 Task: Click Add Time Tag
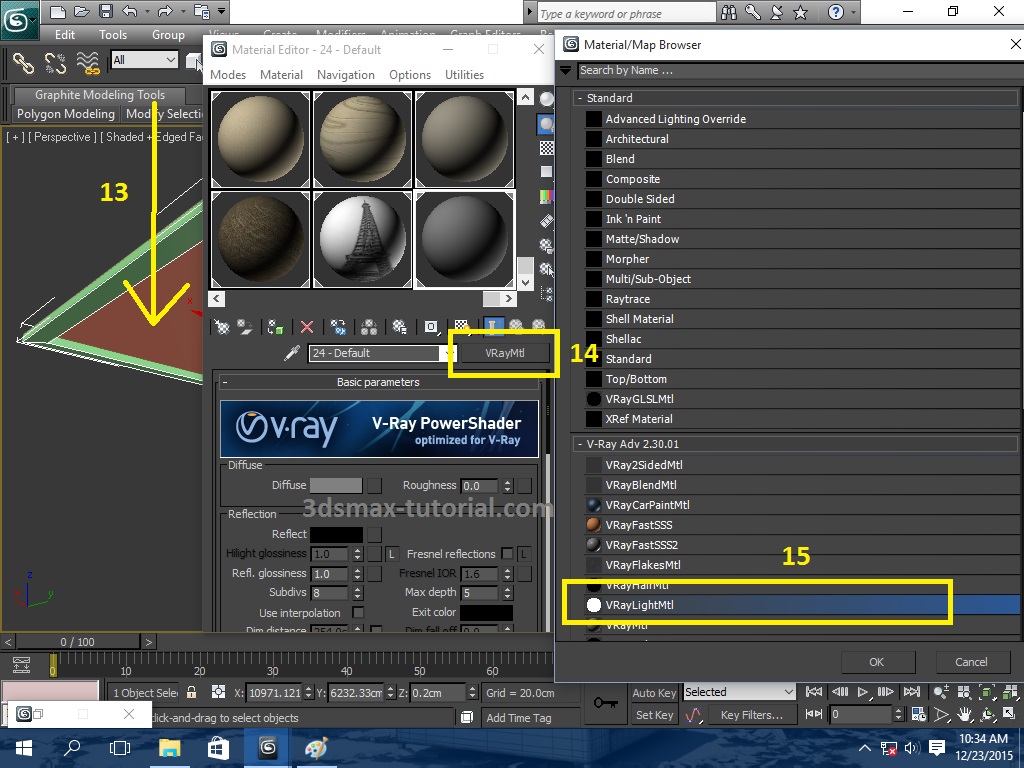point(519,718)
